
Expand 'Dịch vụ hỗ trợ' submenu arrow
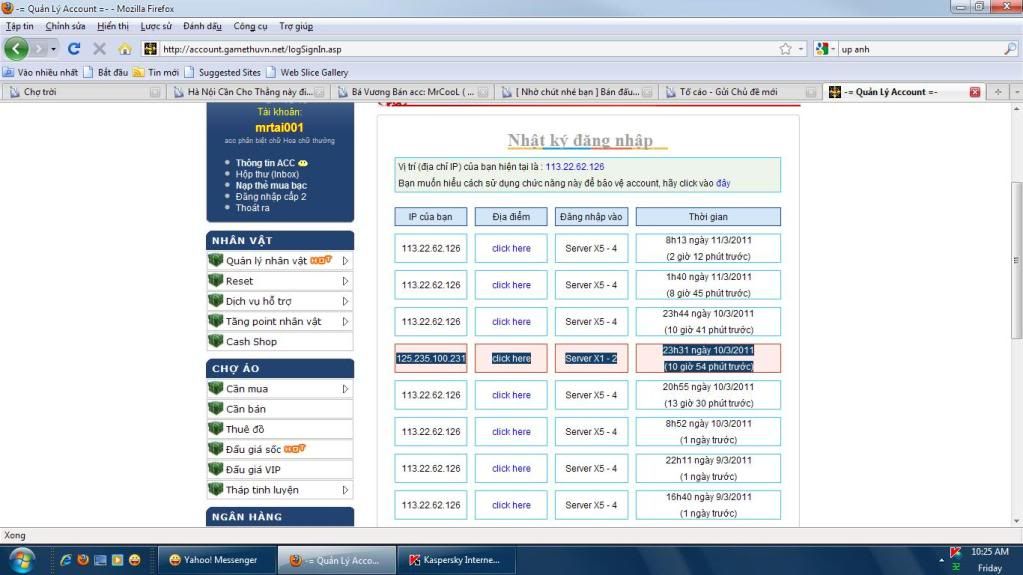(345, 301)
